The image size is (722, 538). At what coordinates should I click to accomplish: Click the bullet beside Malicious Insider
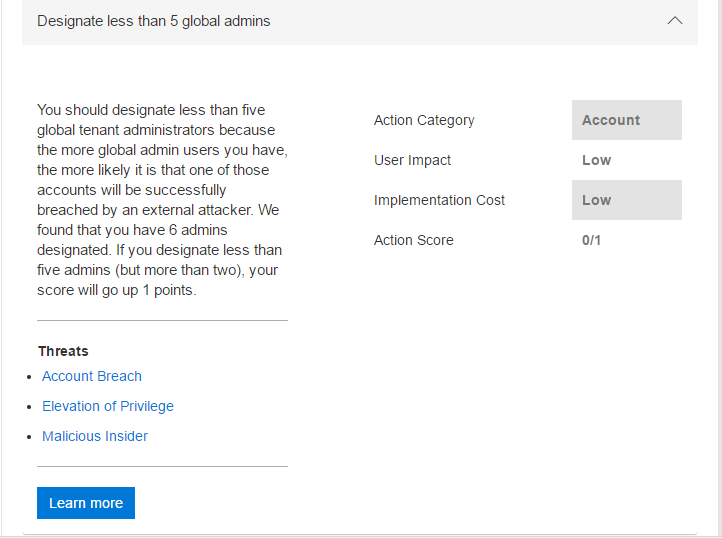coord(30,437)
